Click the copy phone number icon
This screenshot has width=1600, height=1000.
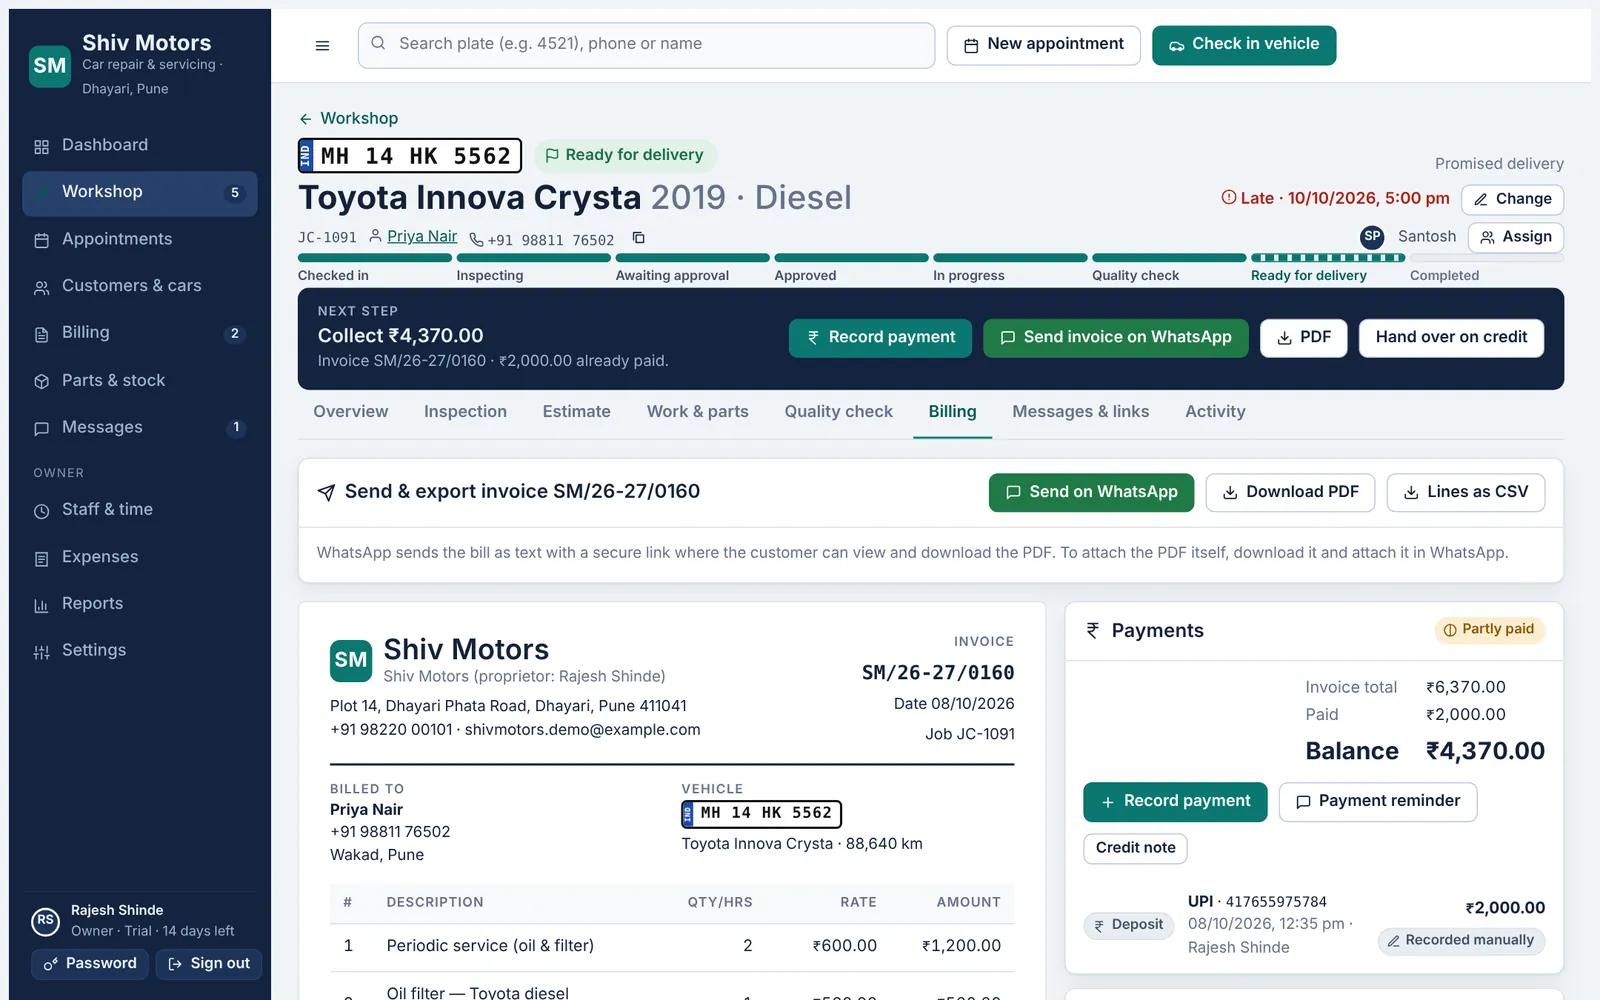coord(638,238)
